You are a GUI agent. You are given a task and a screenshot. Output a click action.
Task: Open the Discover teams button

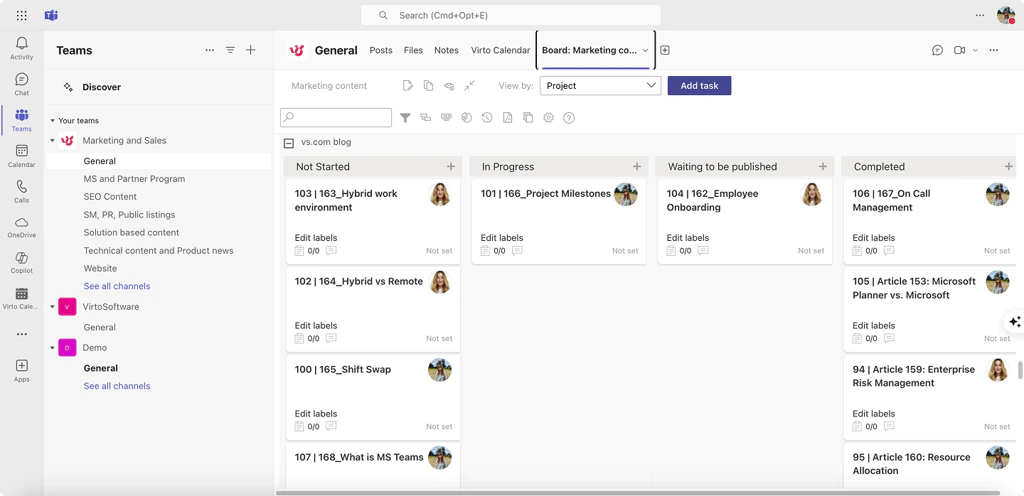coord(101,87)
